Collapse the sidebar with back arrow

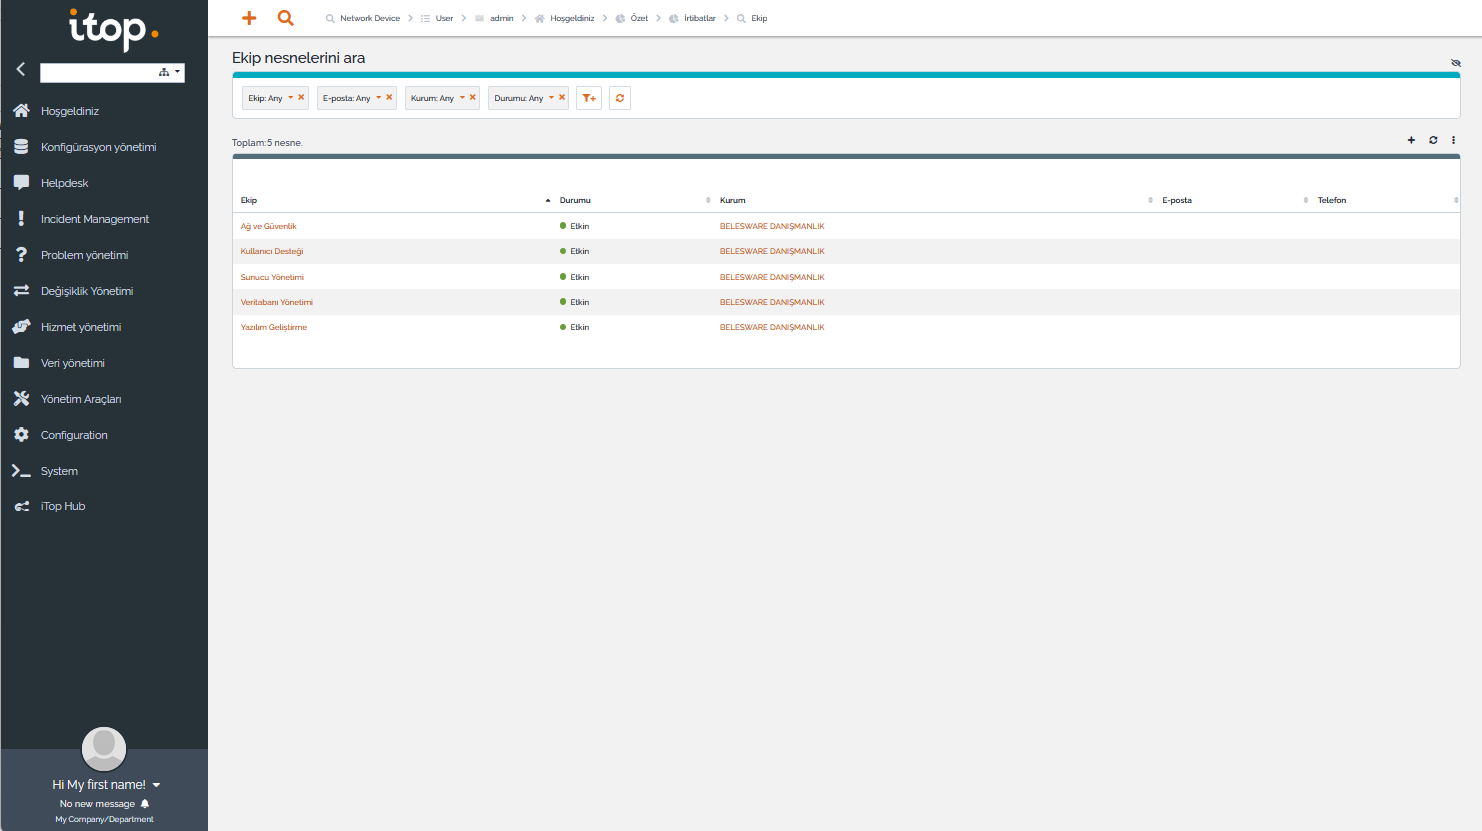click(20, 69)
